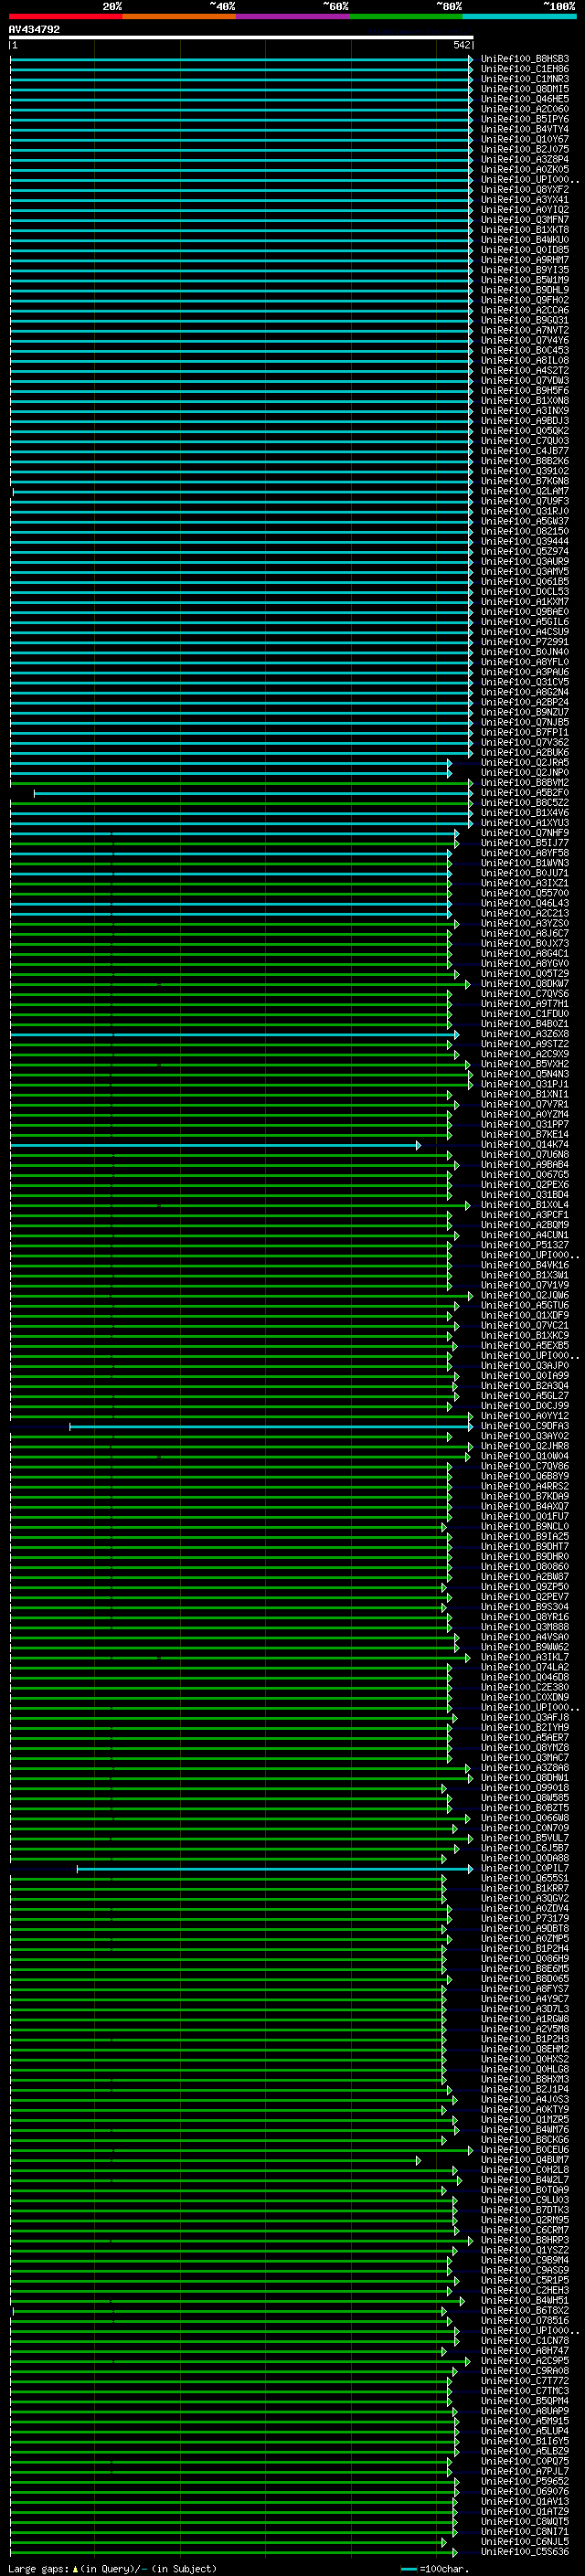Select alignment label UniRef100_A7NVT2
This screenshot has height=2576, width=585.
coord(525,330)
